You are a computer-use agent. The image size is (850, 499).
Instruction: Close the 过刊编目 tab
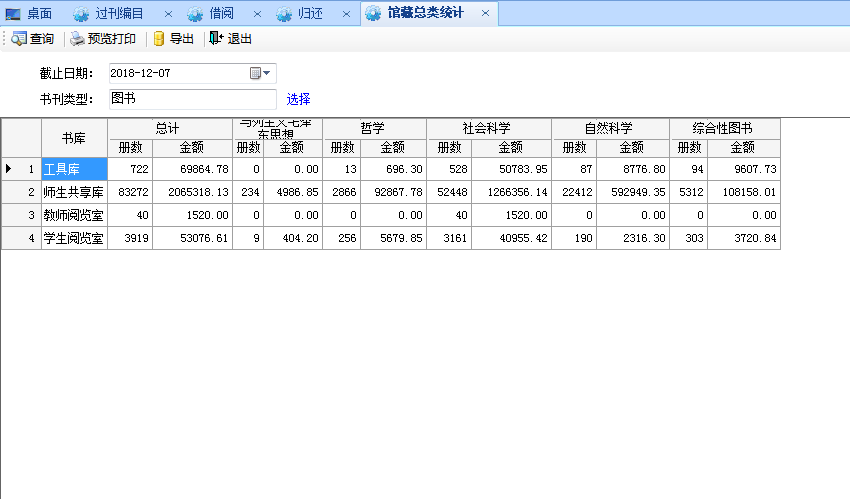(x=168, y=14)
